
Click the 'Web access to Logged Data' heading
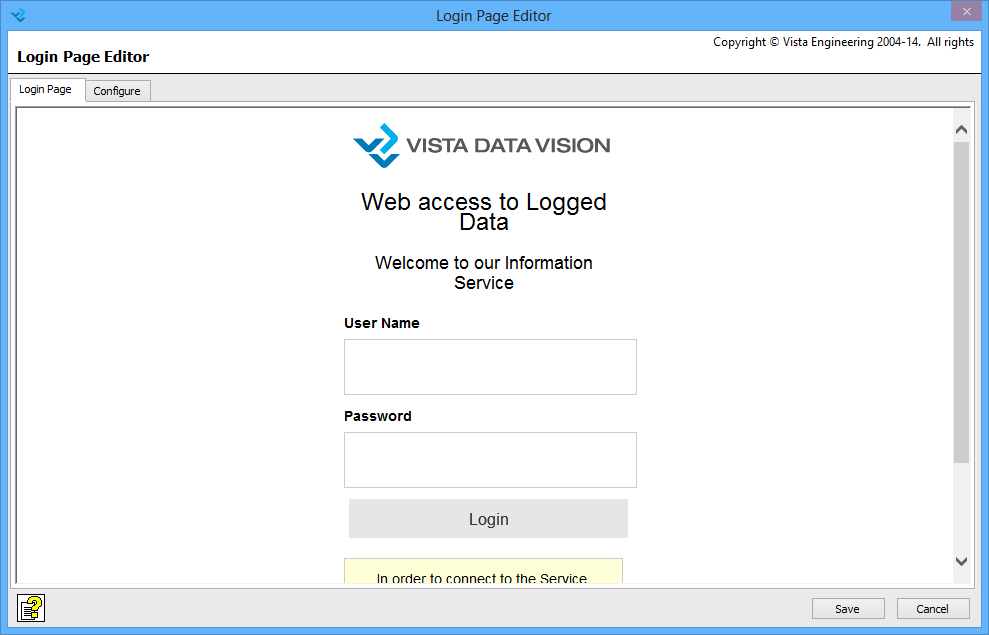(x=484, y=211)
